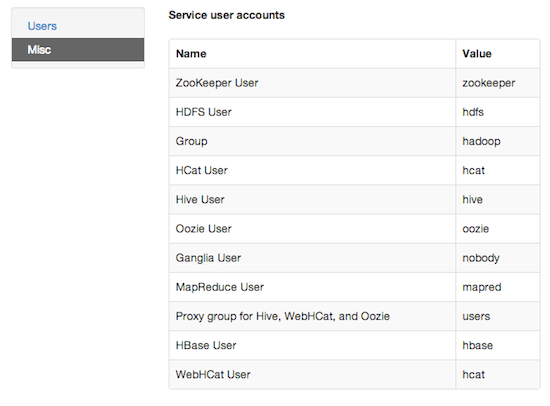Screen dimensions: 550x406
Task: Select the Misc tab in sidebar
Action: coord(78,49)
